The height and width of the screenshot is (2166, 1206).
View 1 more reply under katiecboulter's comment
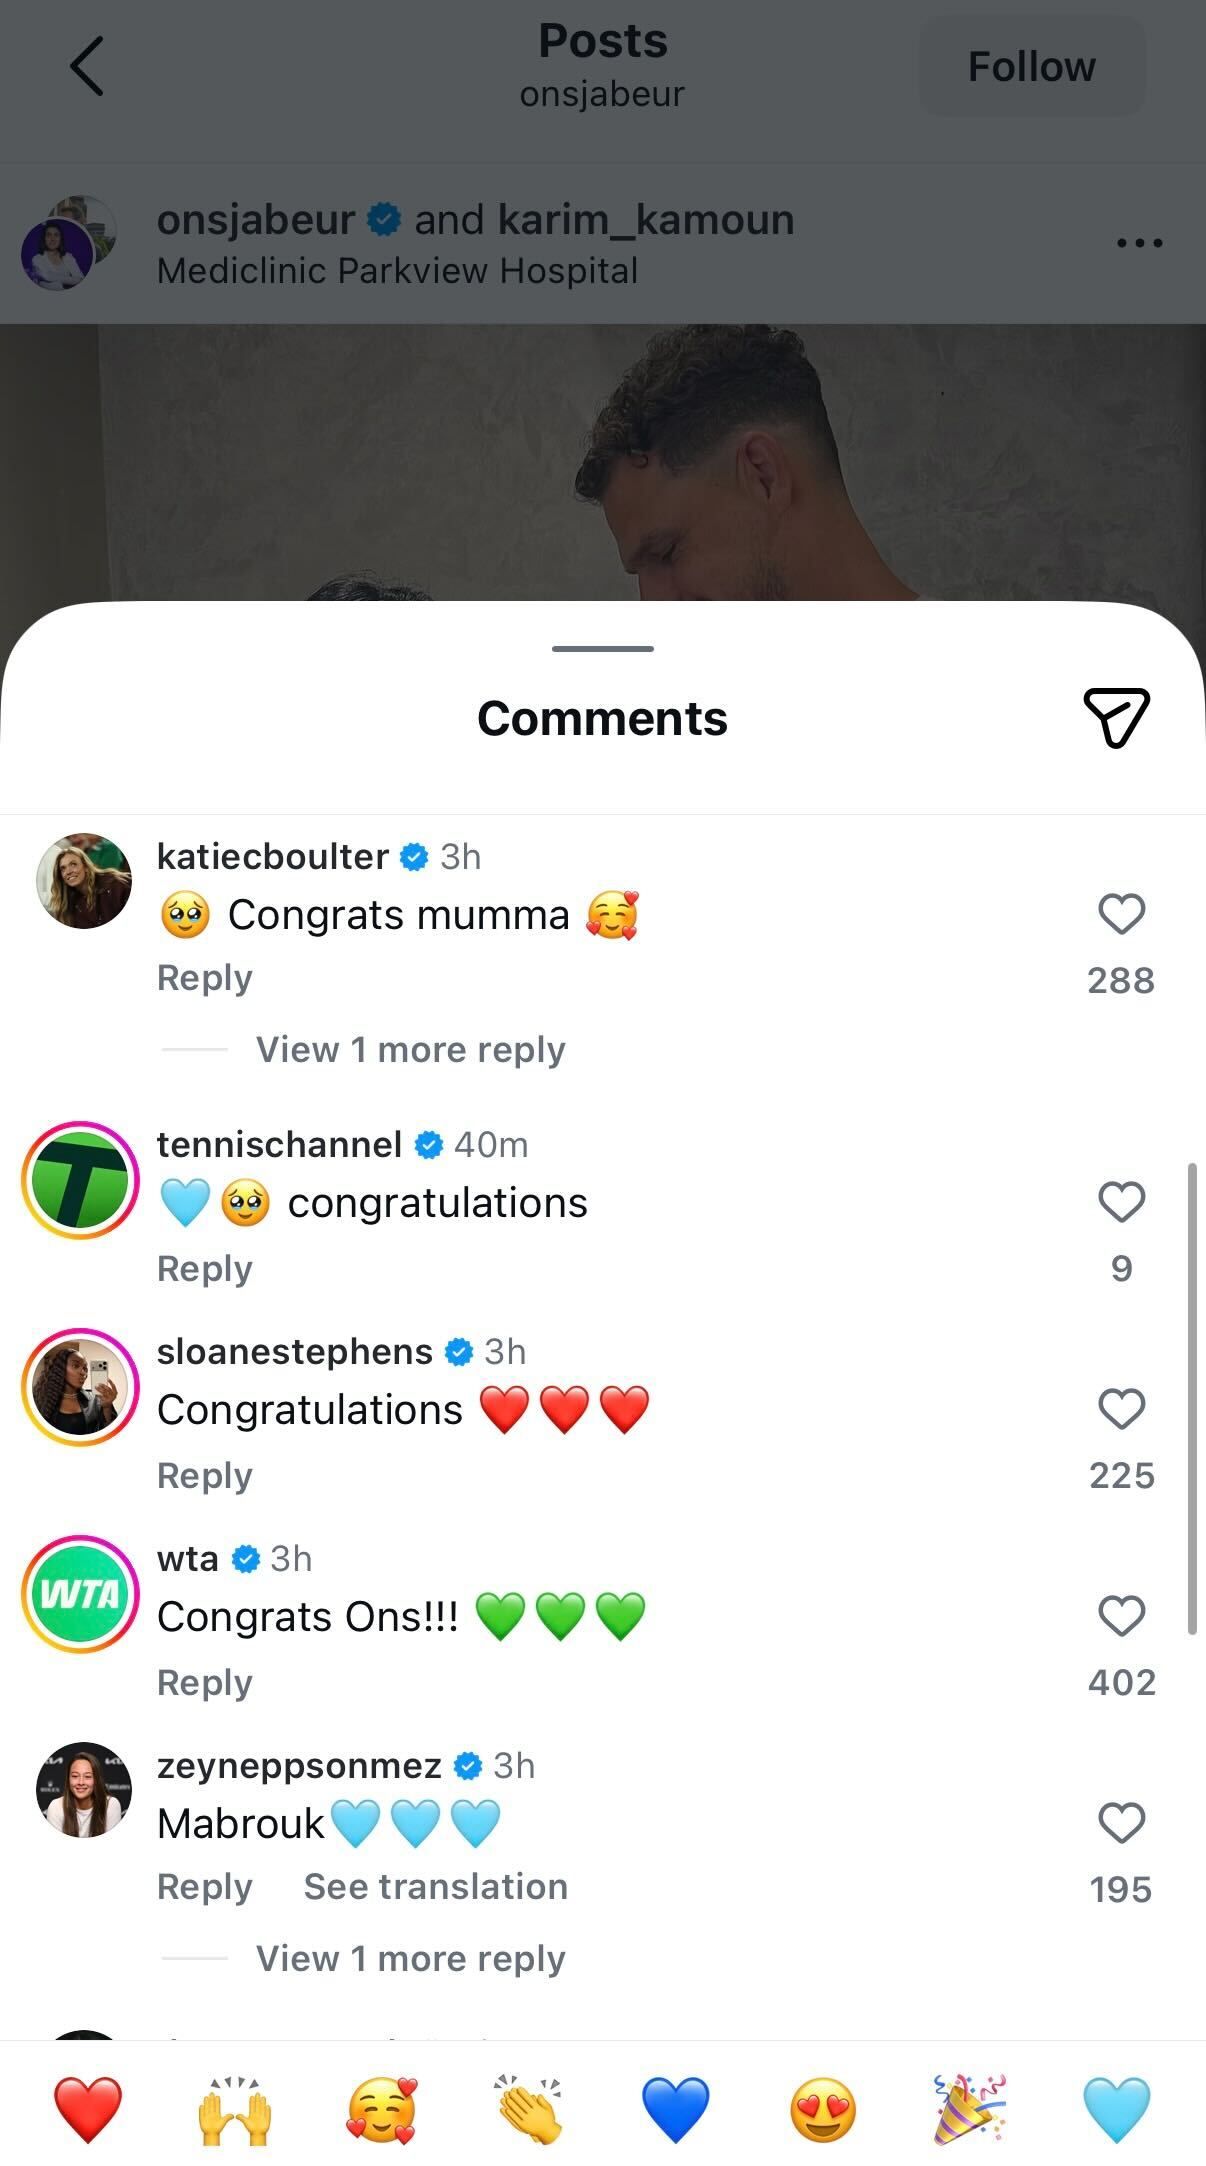410,1049
